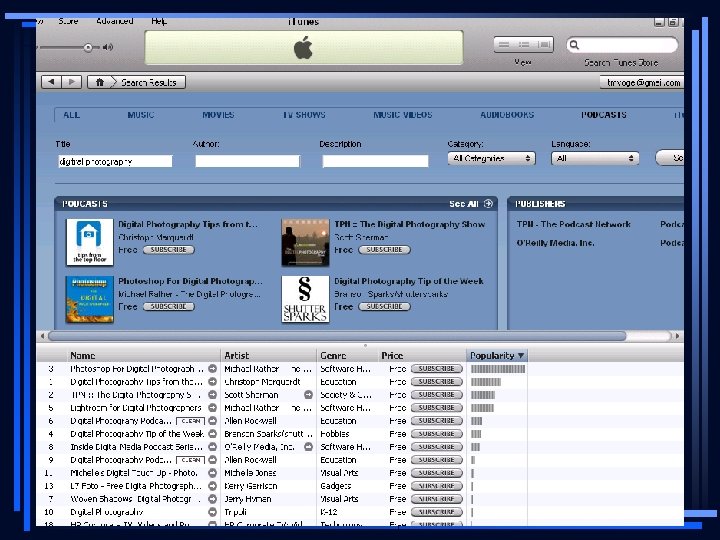
Task: Focus the Search iTunes Store box
Action: tap(622, 45)
